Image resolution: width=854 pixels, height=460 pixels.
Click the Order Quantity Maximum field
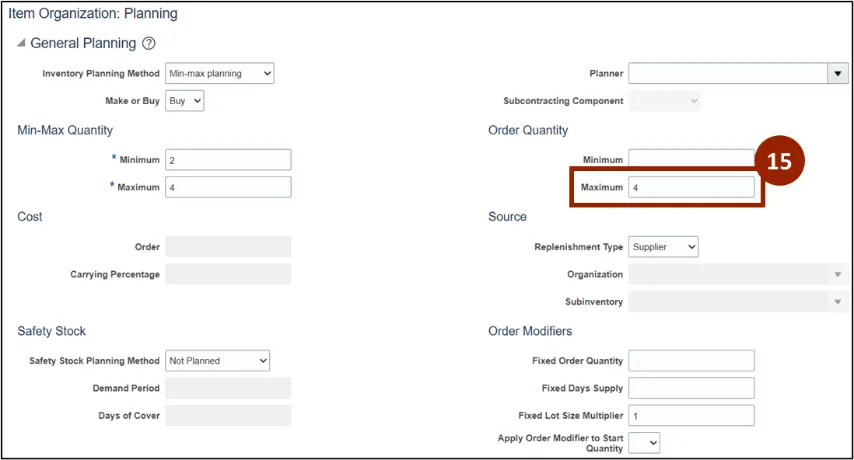691,187
